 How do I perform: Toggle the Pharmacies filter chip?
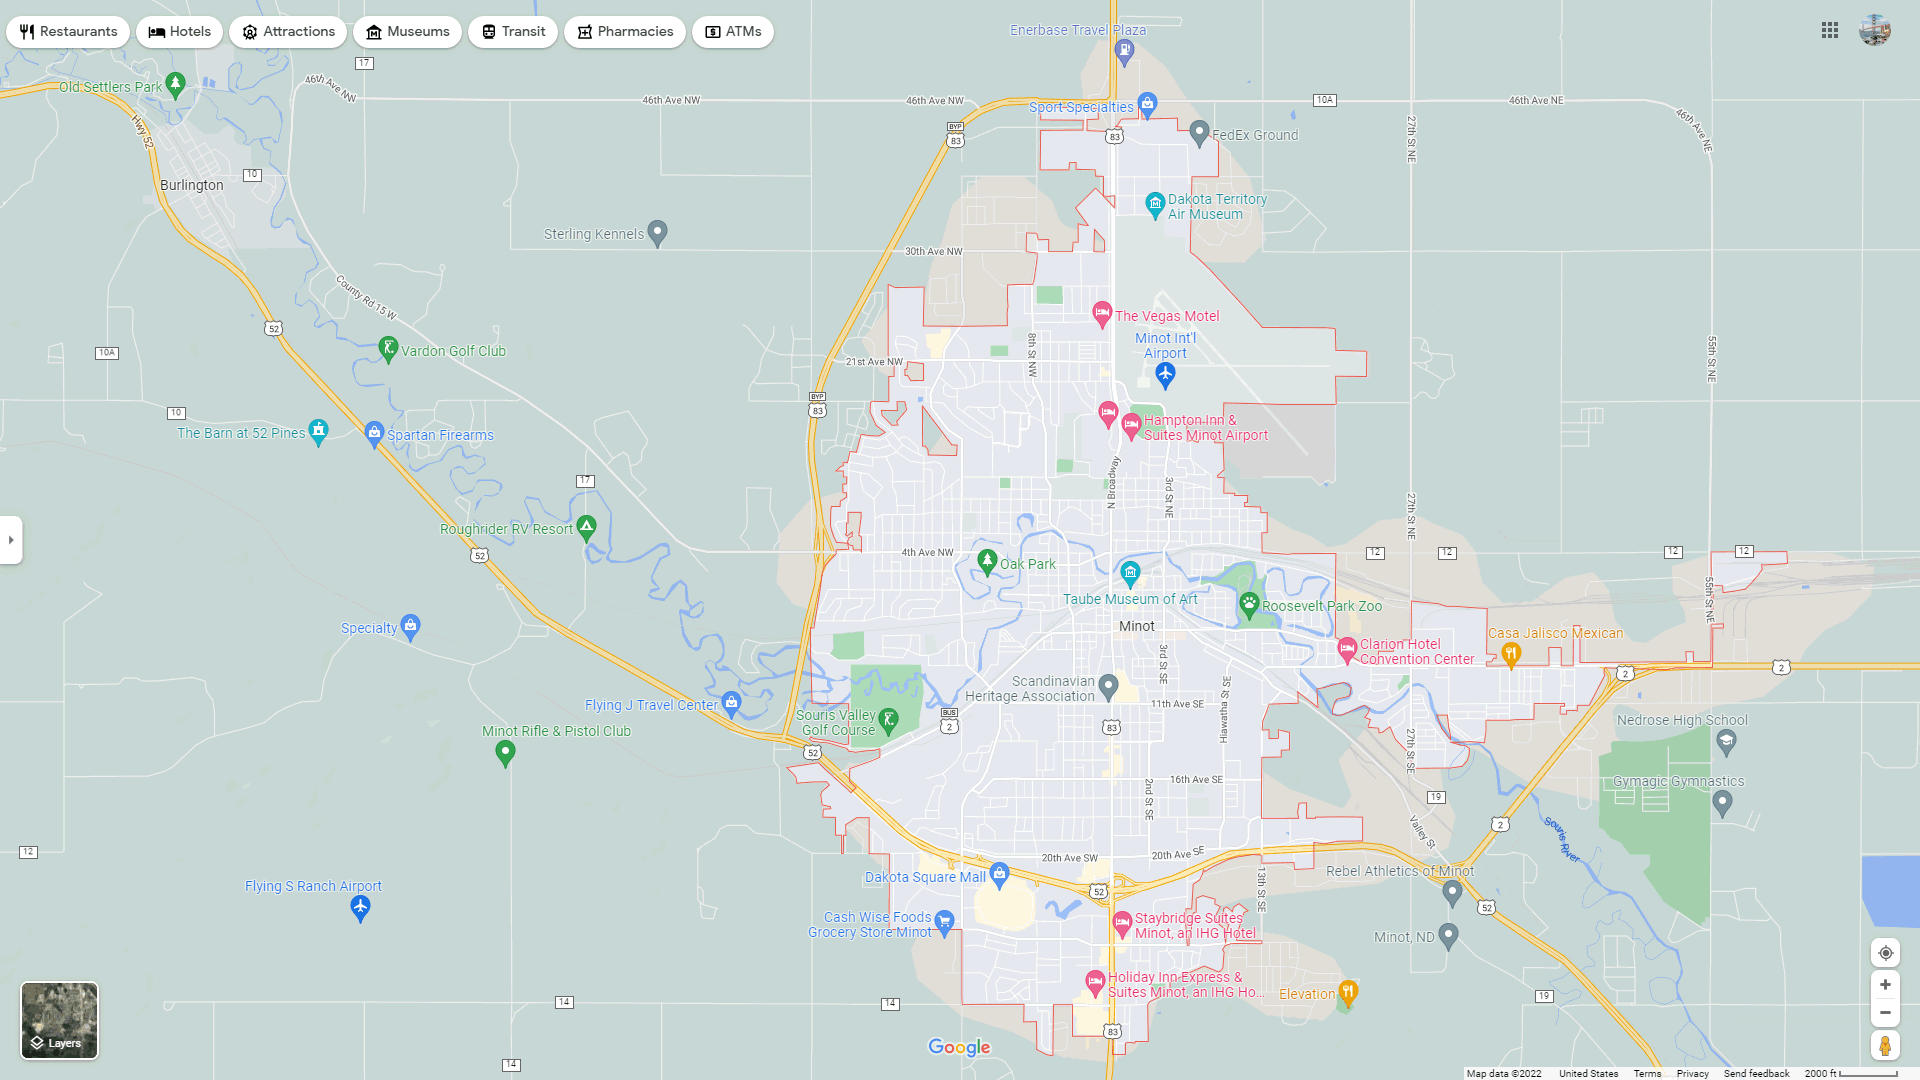[625, 31]
